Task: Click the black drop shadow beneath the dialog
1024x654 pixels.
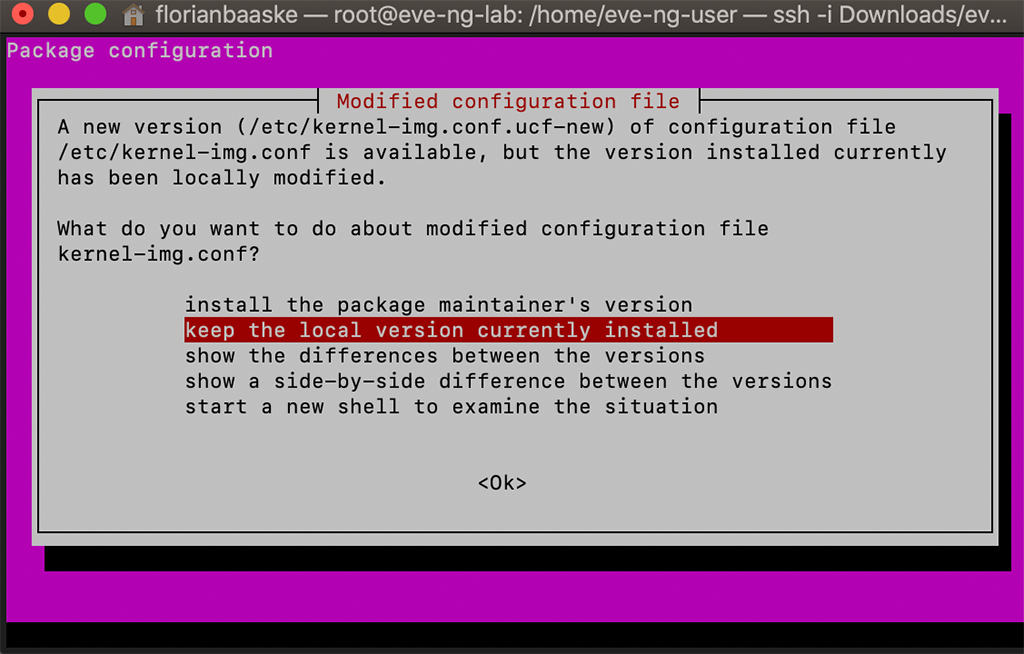Action: (528, 559)
